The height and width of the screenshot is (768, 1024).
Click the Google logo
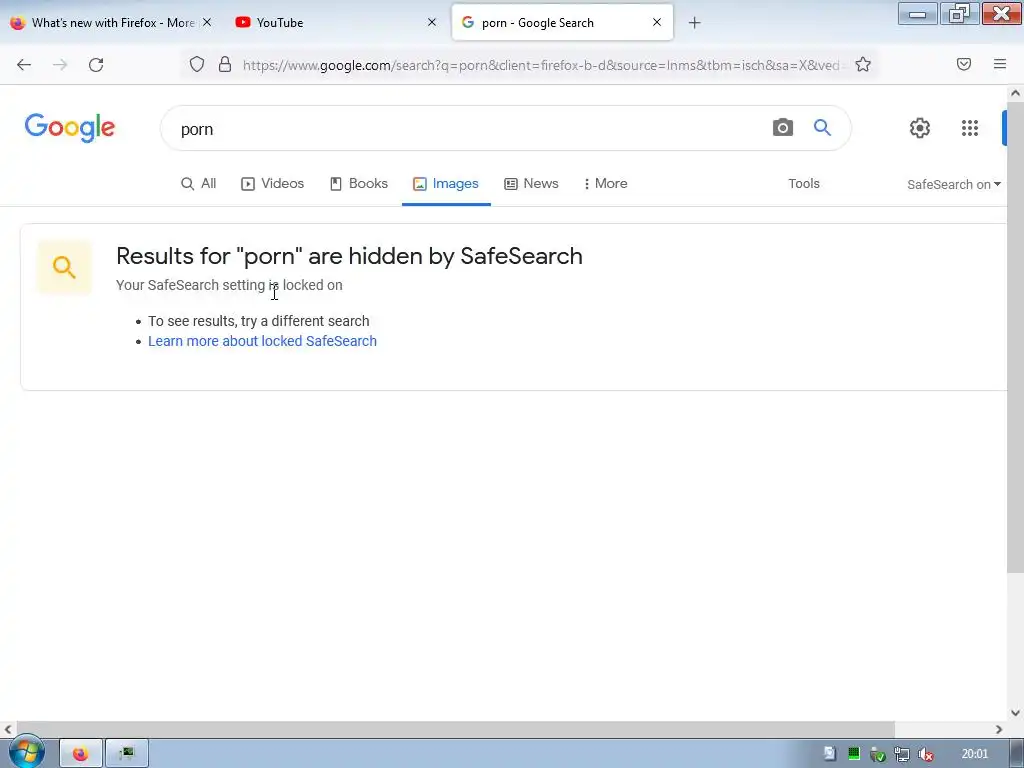pyautogui.click(x=70, y=127)
